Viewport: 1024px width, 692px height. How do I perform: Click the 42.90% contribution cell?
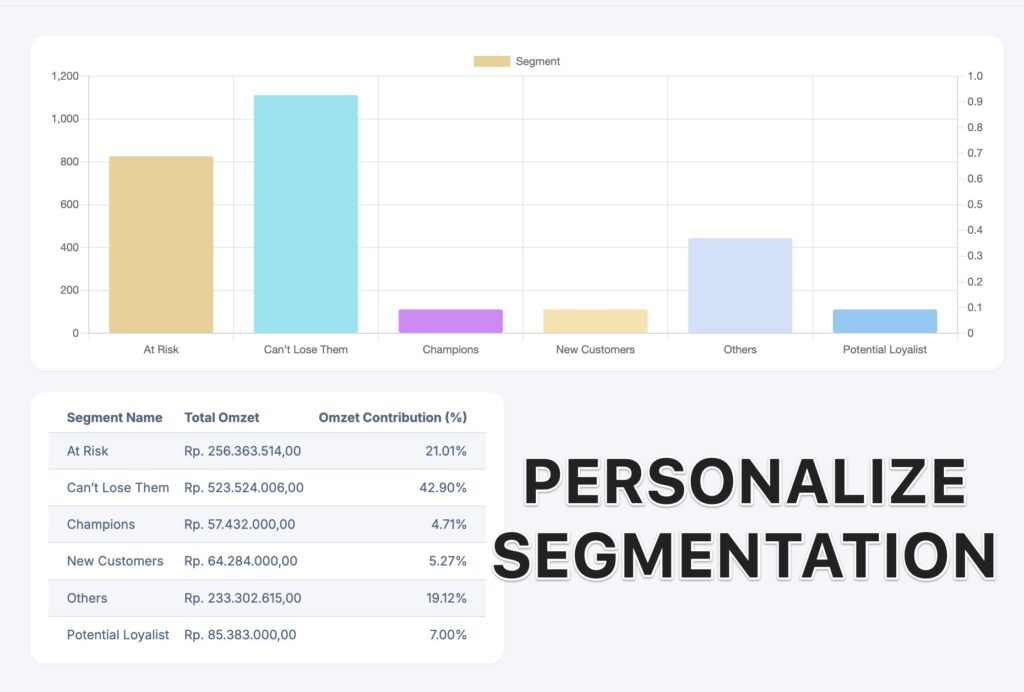(x=442, y=488)
